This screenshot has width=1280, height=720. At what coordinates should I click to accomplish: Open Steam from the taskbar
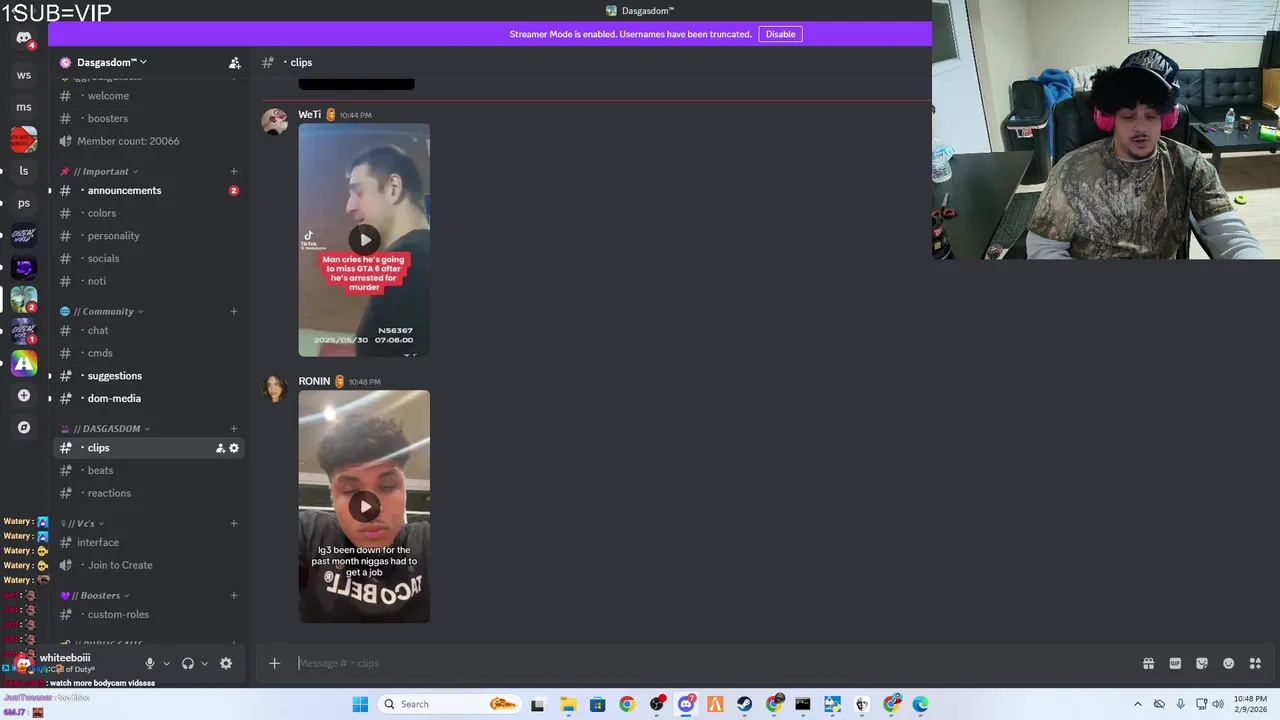pos(745,704)
